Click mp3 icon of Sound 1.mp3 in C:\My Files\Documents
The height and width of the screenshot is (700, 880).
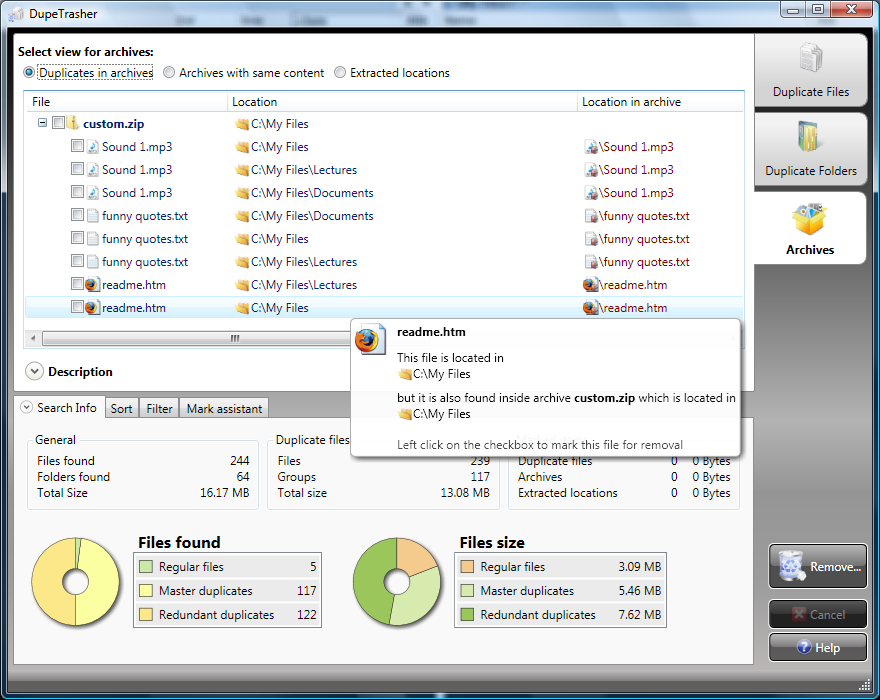pyautogui.click(x=93, y=193)
